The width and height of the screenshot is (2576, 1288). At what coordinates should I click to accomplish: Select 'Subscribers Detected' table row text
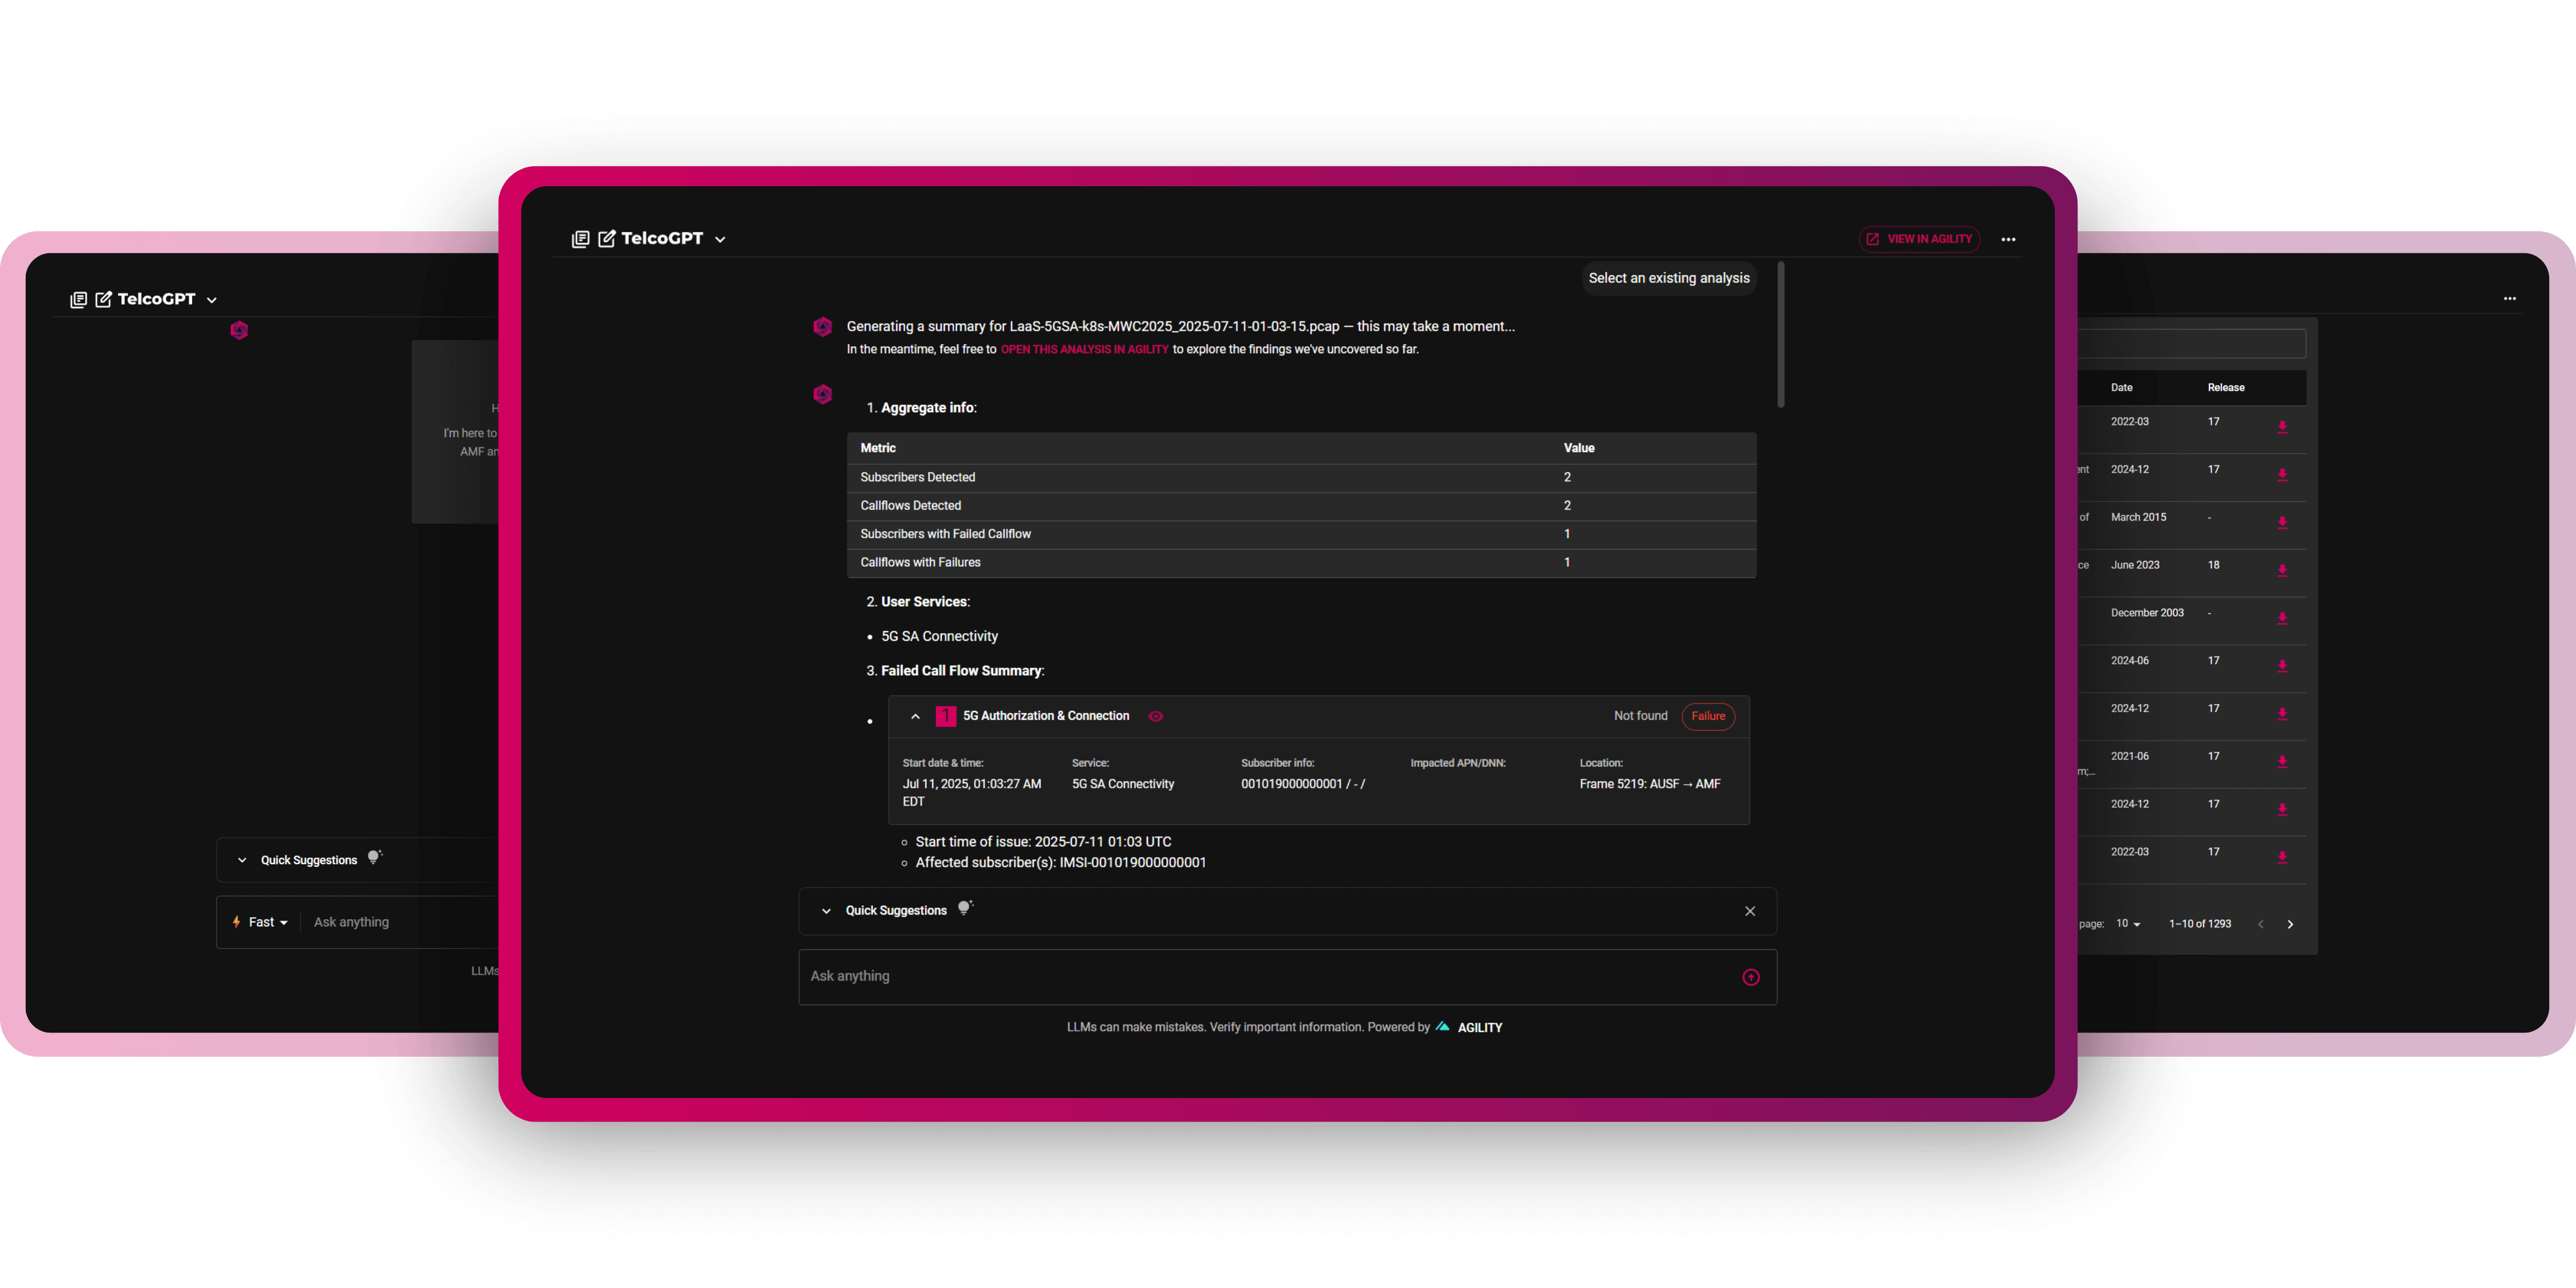click(917, 477)
